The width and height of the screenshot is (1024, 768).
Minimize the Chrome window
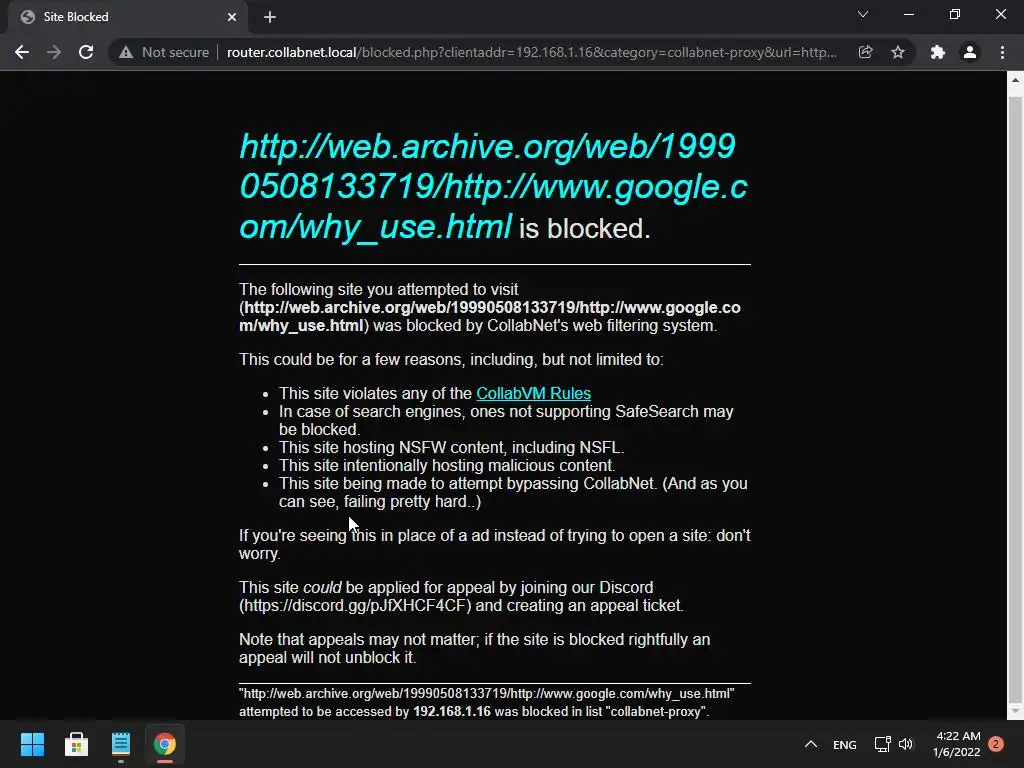[x=908, y=14]
